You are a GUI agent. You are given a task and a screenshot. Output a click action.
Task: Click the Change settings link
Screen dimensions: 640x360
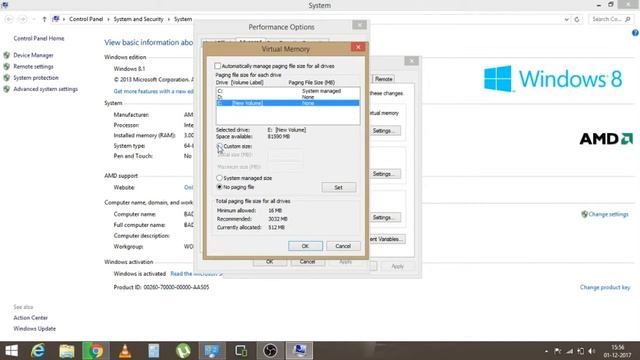coord(608,214)
